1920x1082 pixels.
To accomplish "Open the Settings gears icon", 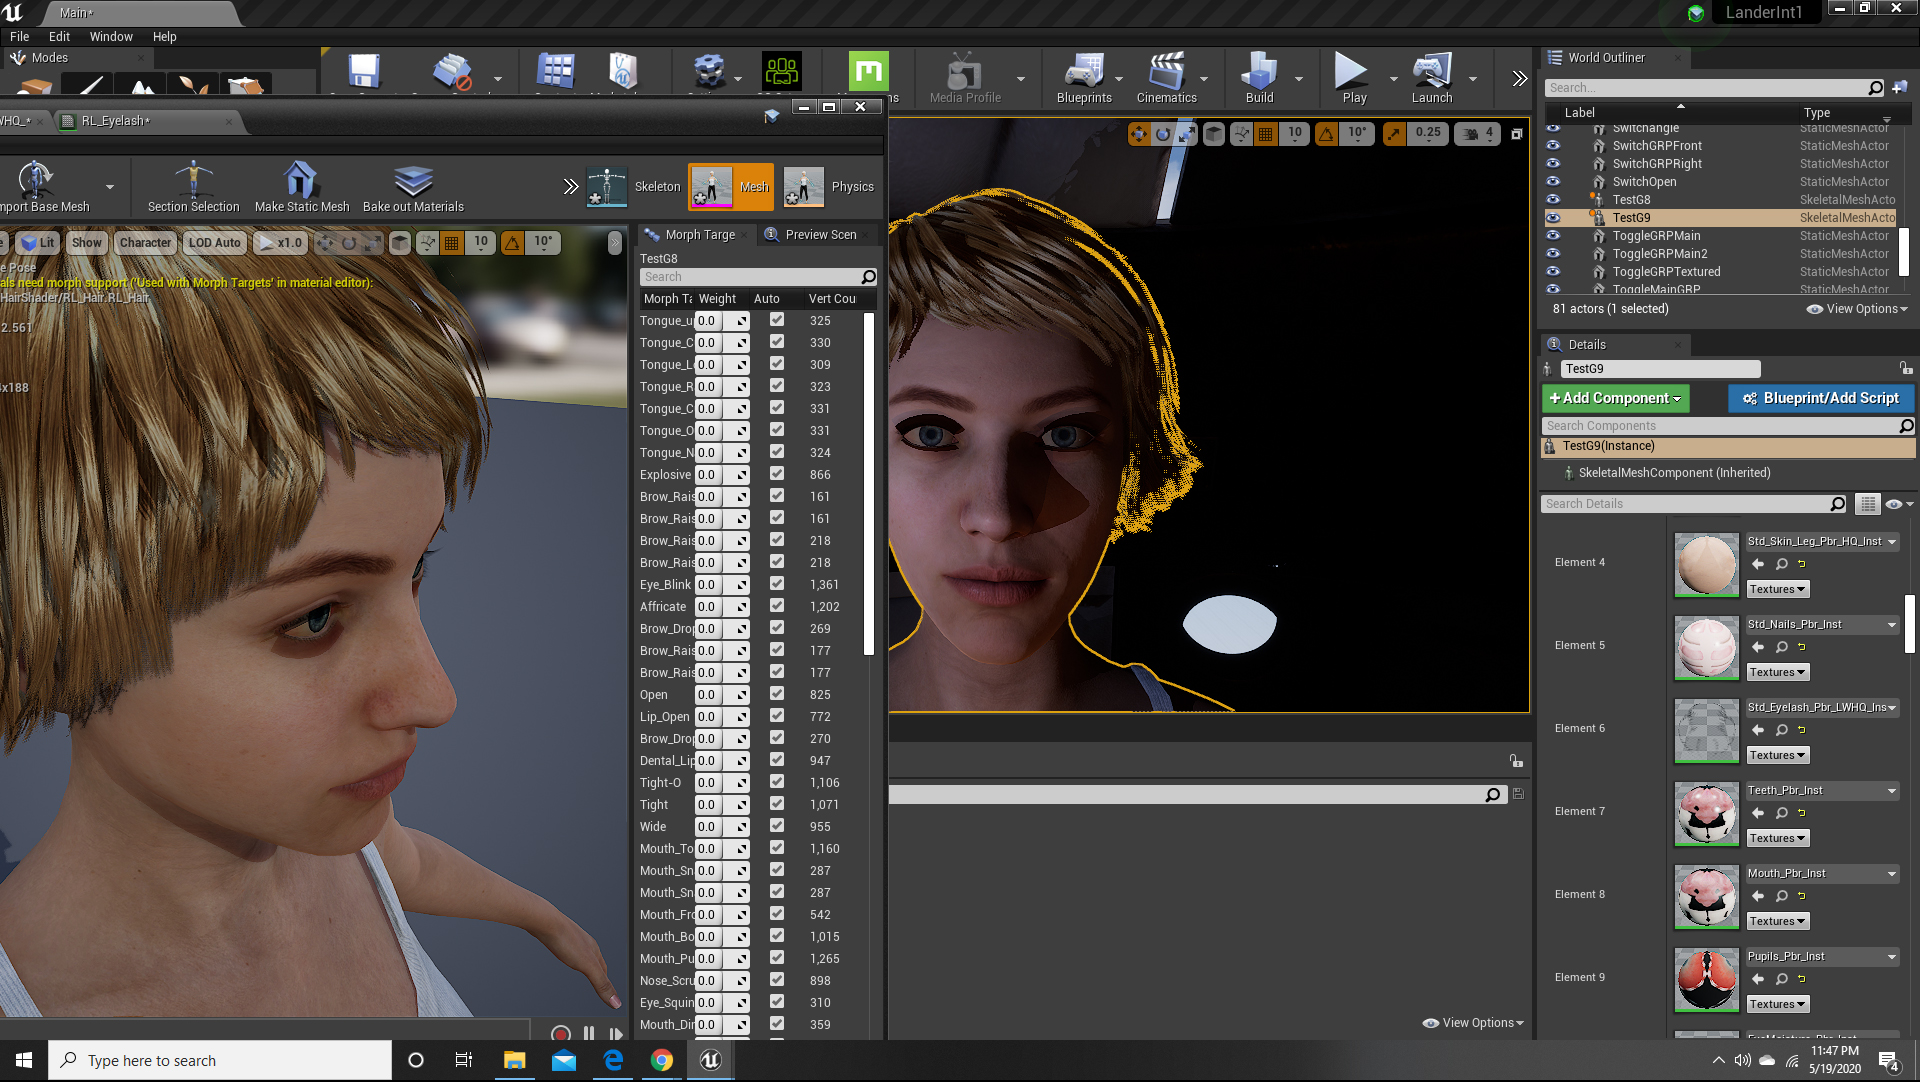I will click(x=709, y=72).
